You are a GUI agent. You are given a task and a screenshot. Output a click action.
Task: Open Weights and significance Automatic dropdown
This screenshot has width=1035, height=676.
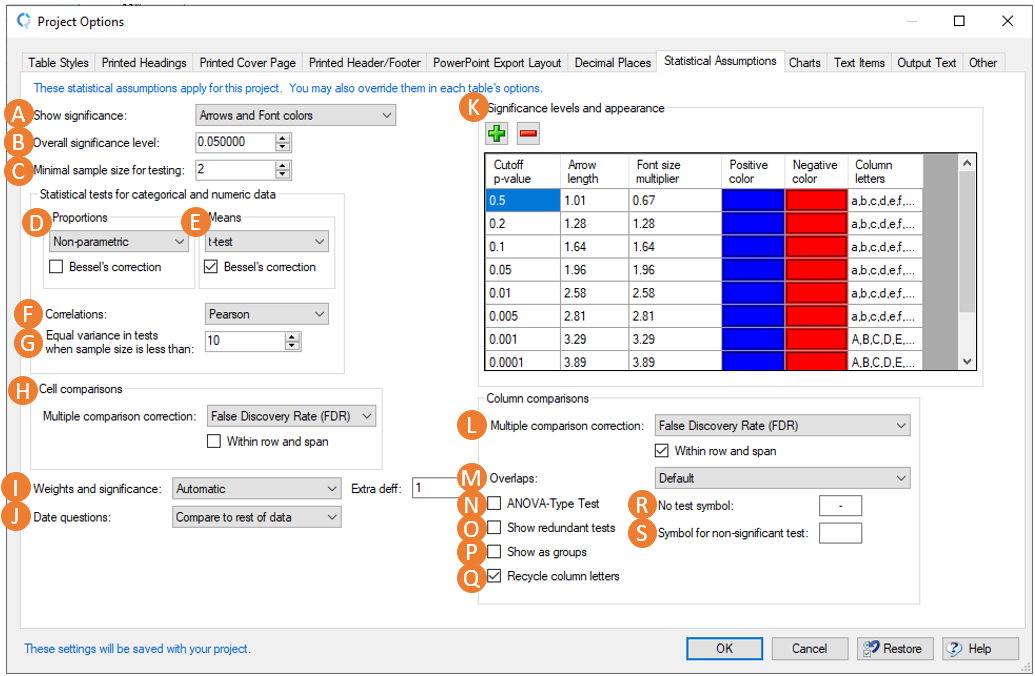coord(257,489)
